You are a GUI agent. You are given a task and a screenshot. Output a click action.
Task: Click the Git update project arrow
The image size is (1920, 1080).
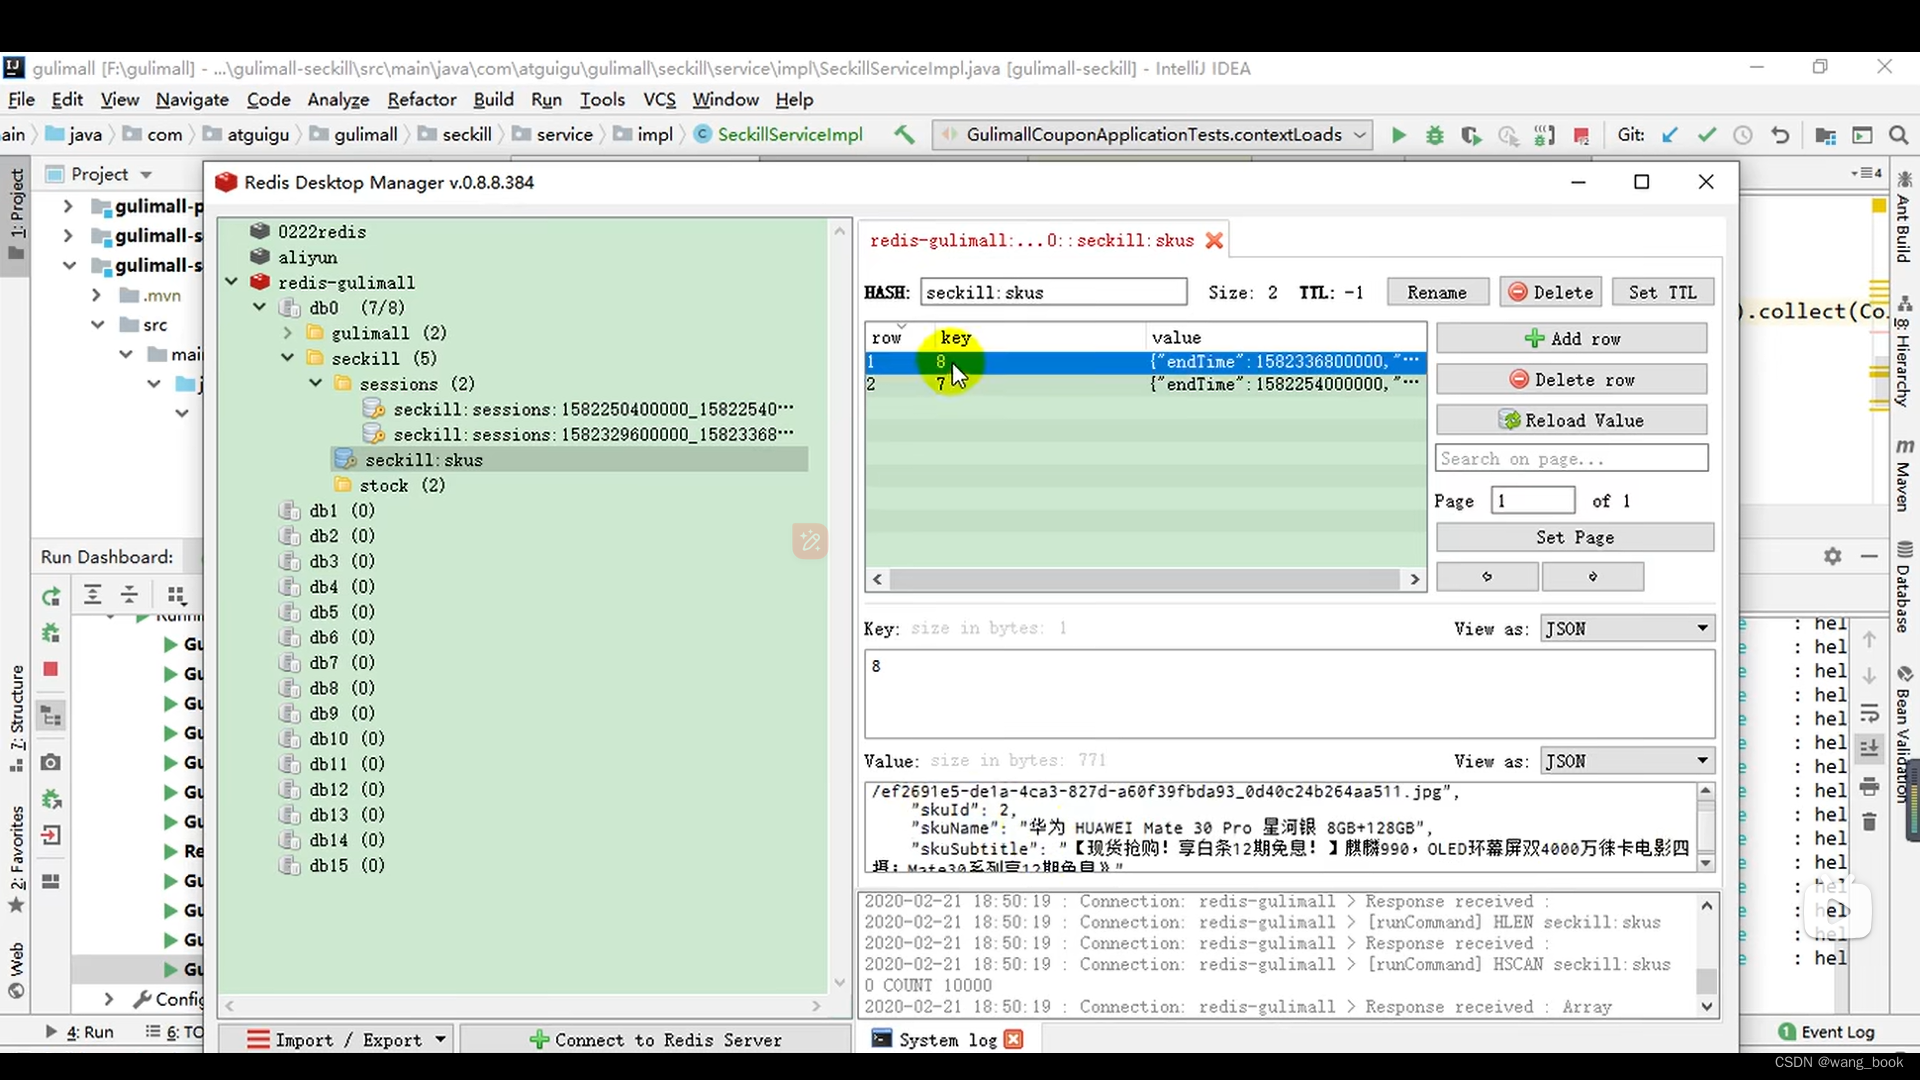(1670, 135)
